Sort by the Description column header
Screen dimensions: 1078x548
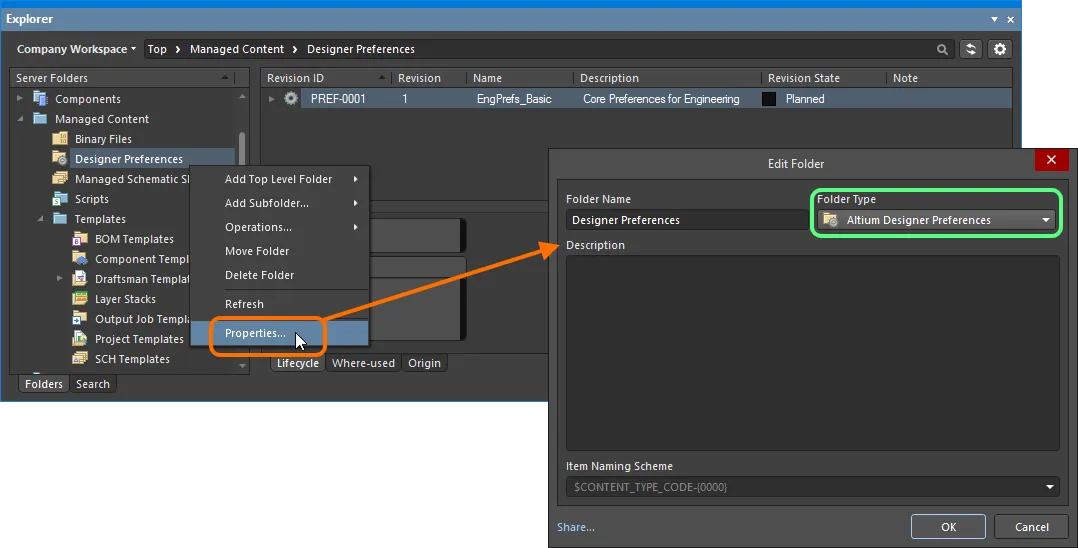[667, 78]
